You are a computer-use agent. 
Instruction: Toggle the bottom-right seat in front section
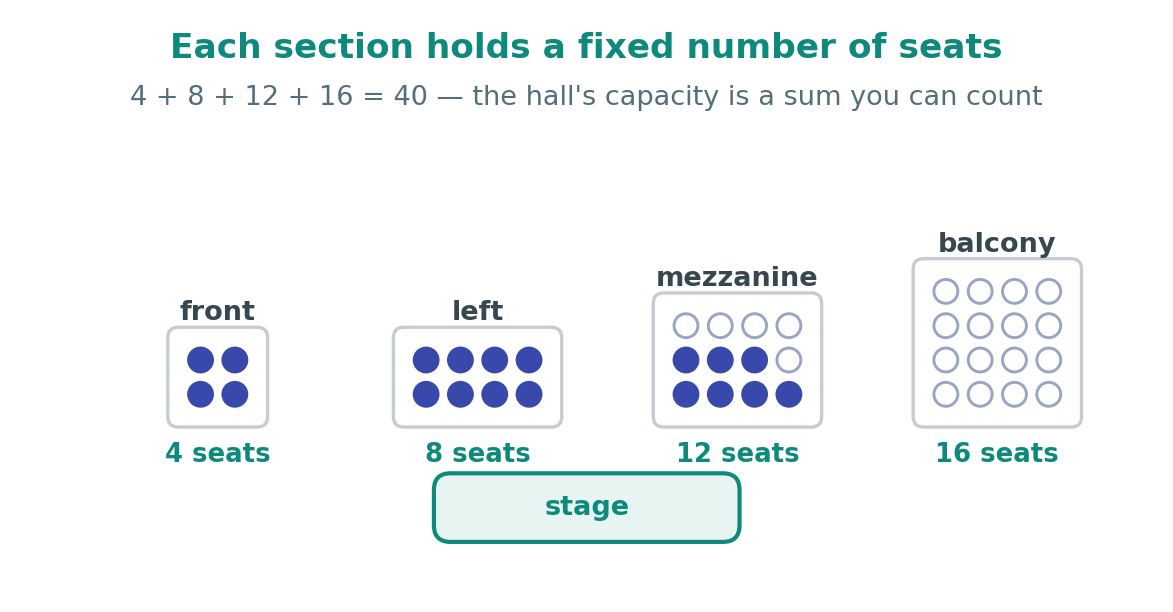(x=235, y=394)
